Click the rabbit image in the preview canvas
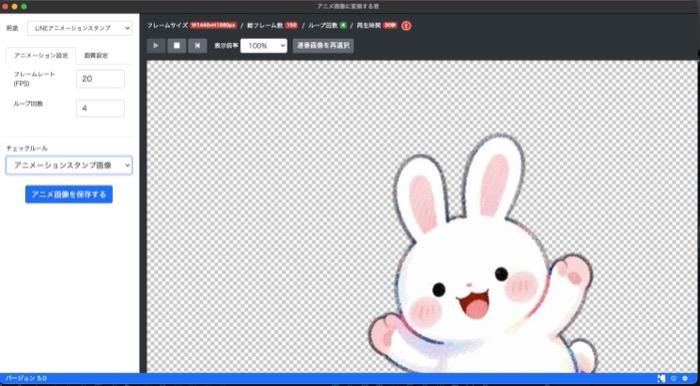Viewport: 700px width, 386px height. click(x=482, y=254)
